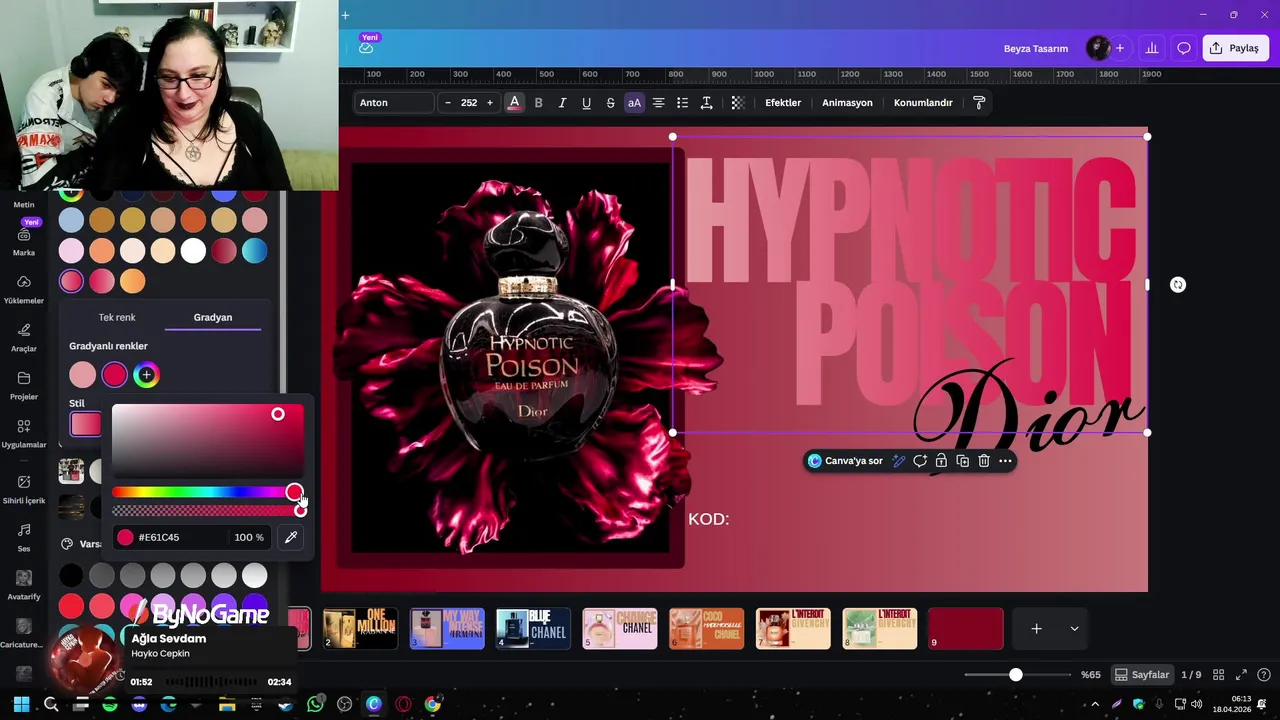Duplicate the selected element

pyautogui.click(x=962, y=461)
